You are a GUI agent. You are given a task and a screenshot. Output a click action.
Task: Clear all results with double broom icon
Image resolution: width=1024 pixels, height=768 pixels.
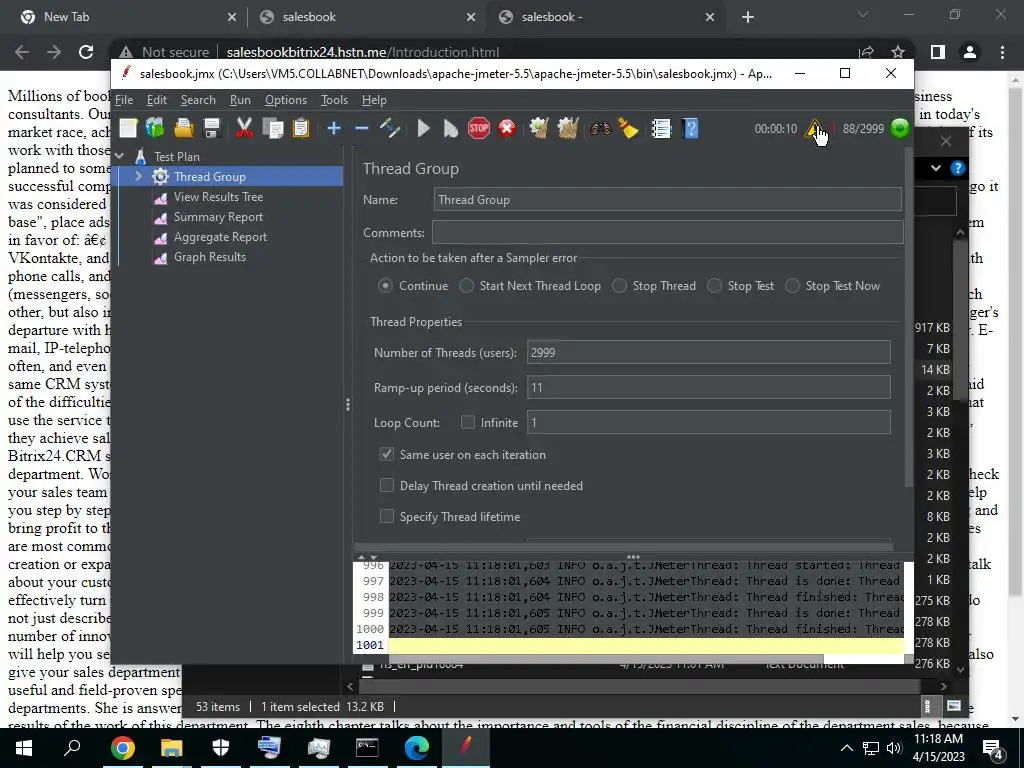tap(568, 128)
